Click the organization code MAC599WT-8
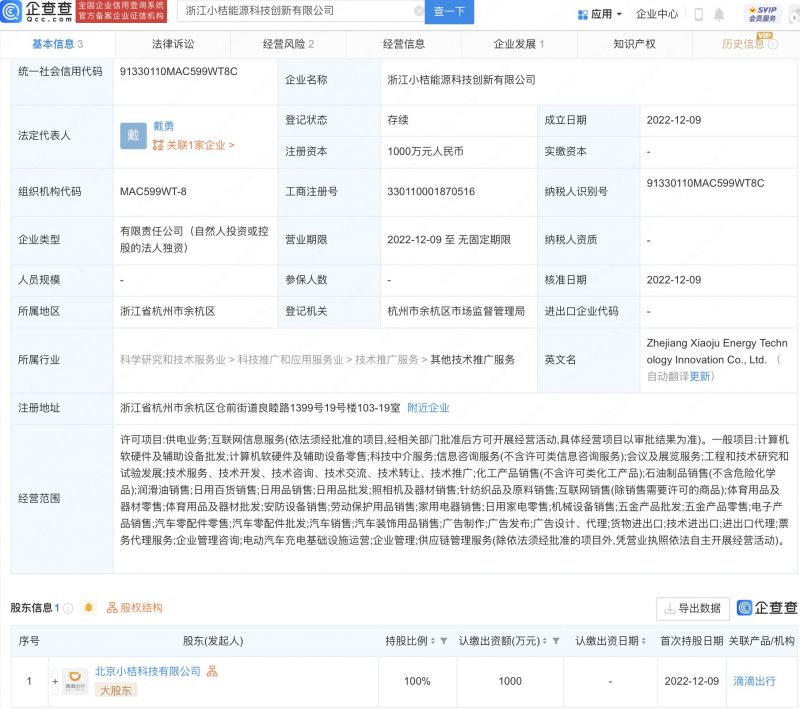Image resolution: width=800 pixels, height=709 pixels. point(153,192)
